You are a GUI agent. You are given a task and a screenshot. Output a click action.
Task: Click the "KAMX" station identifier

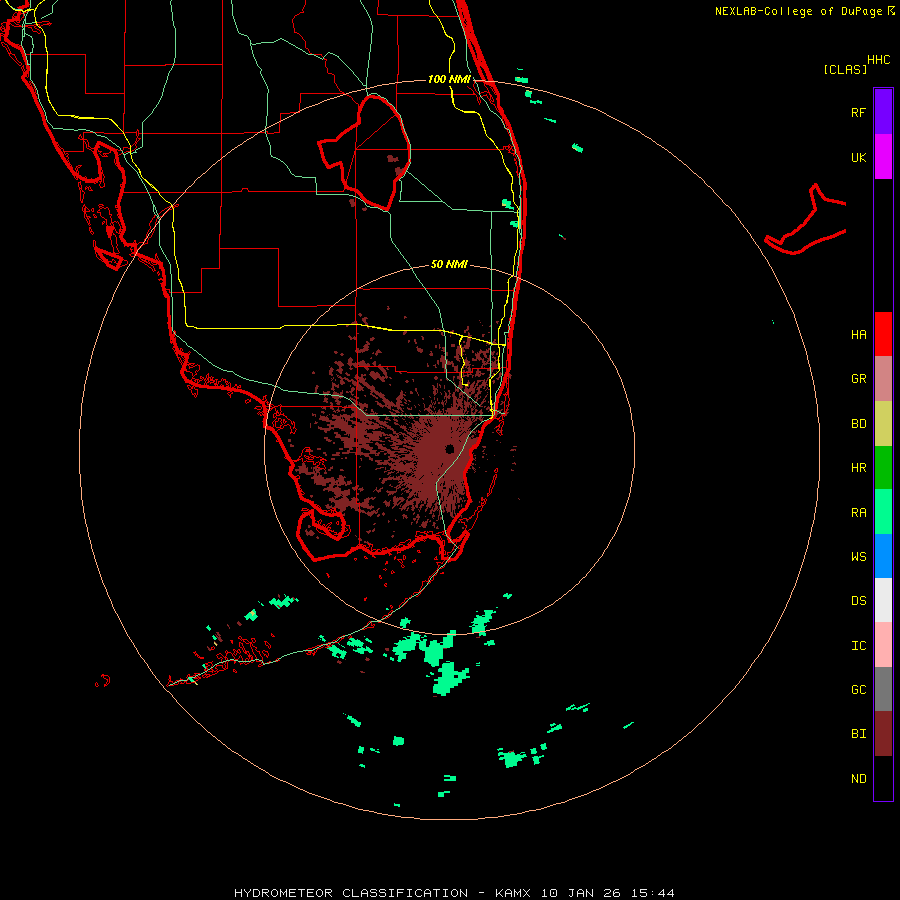(x=513, y=893)
